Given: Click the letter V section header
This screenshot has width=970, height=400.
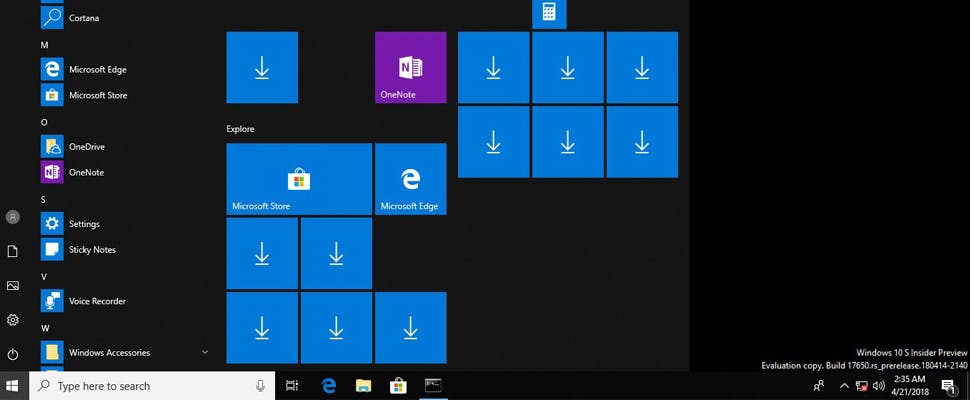Looking at the screenshot, I should pos(44,276).
